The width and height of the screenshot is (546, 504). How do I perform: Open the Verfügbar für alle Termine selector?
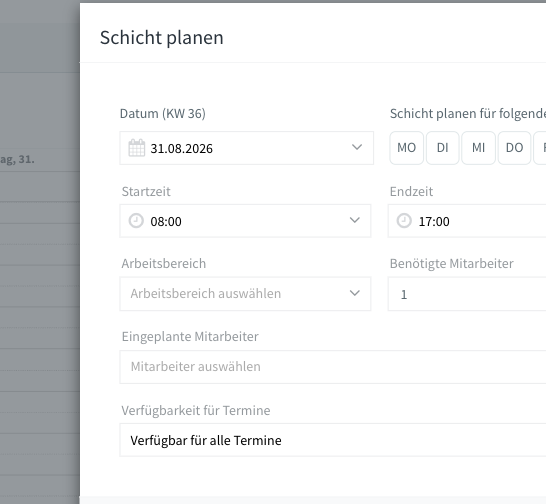[333, 440]
